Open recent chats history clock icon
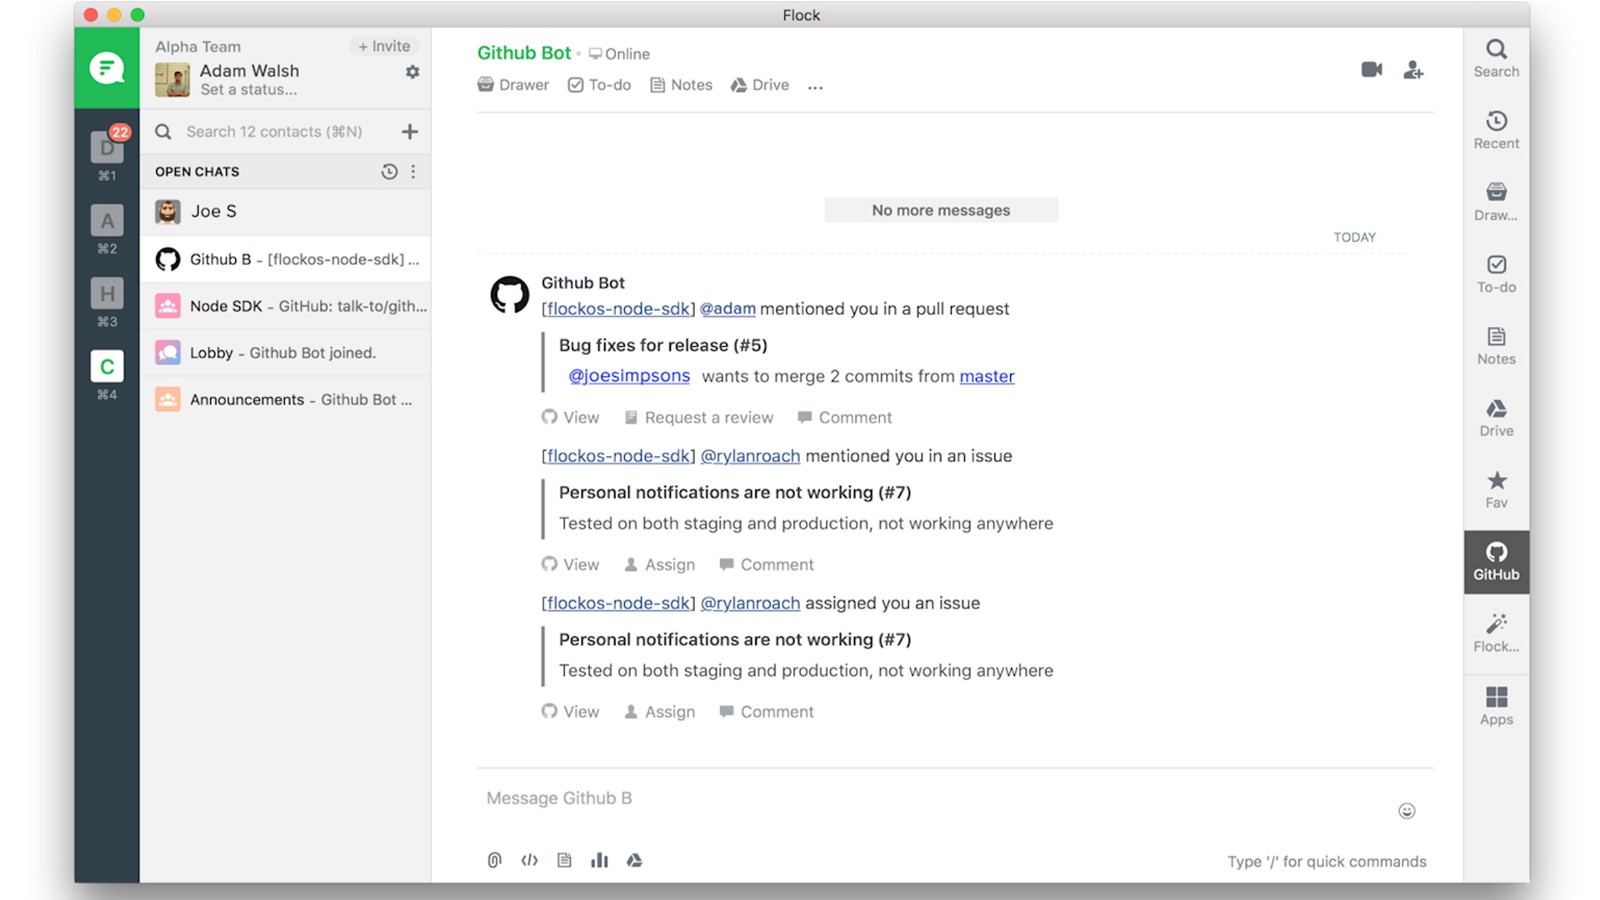 (x=389, y=171)
